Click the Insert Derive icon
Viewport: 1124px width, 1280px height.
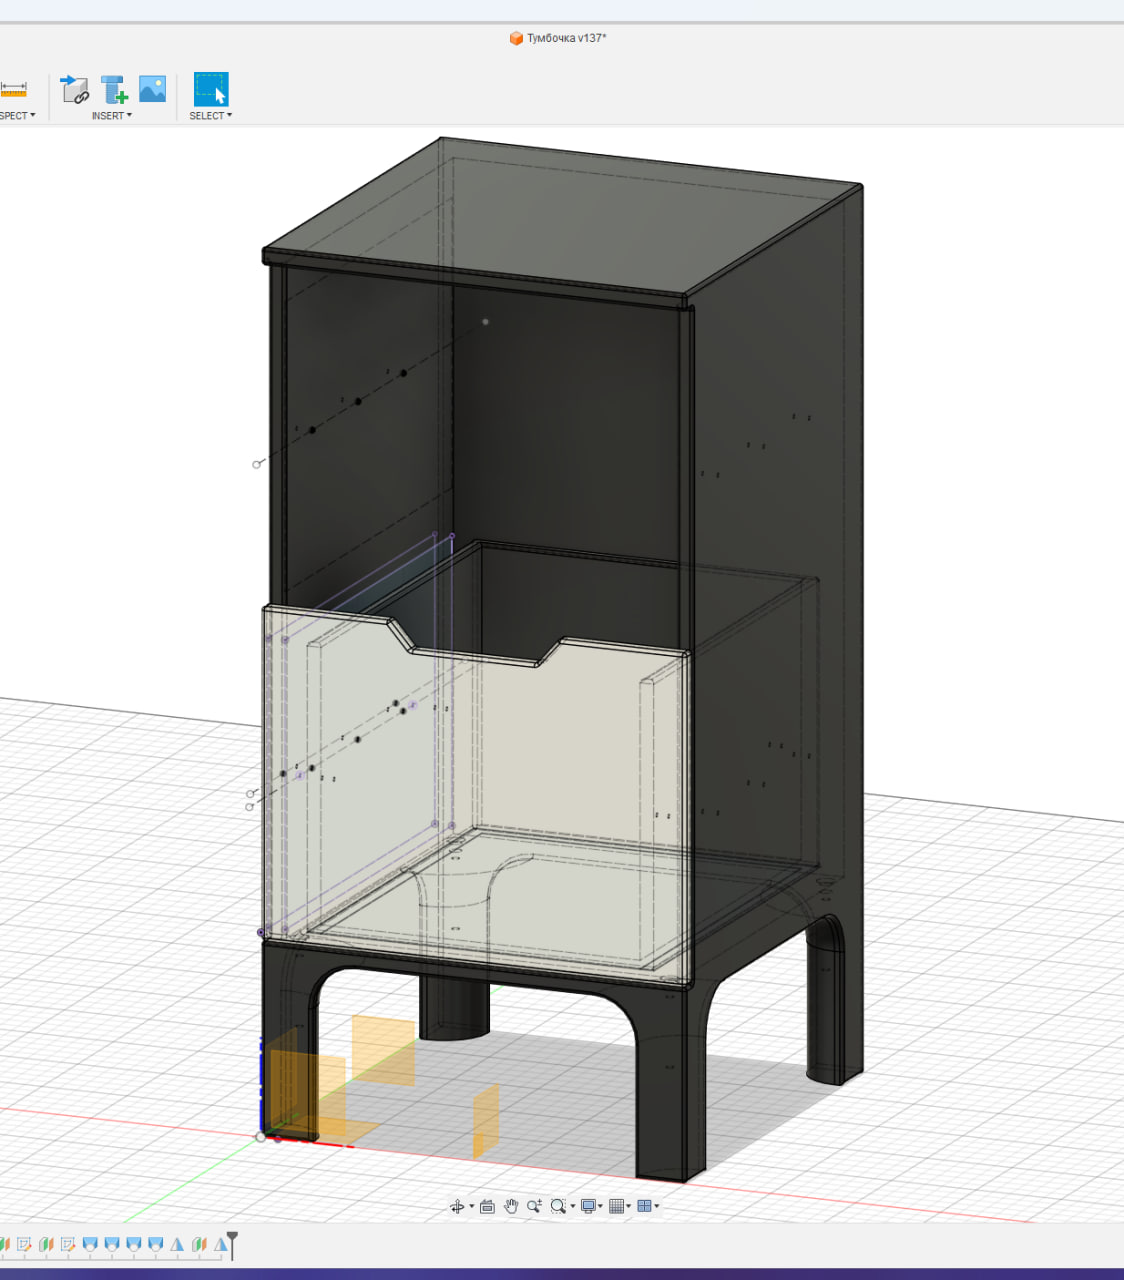pyautogui.click(x=75, y=89)
